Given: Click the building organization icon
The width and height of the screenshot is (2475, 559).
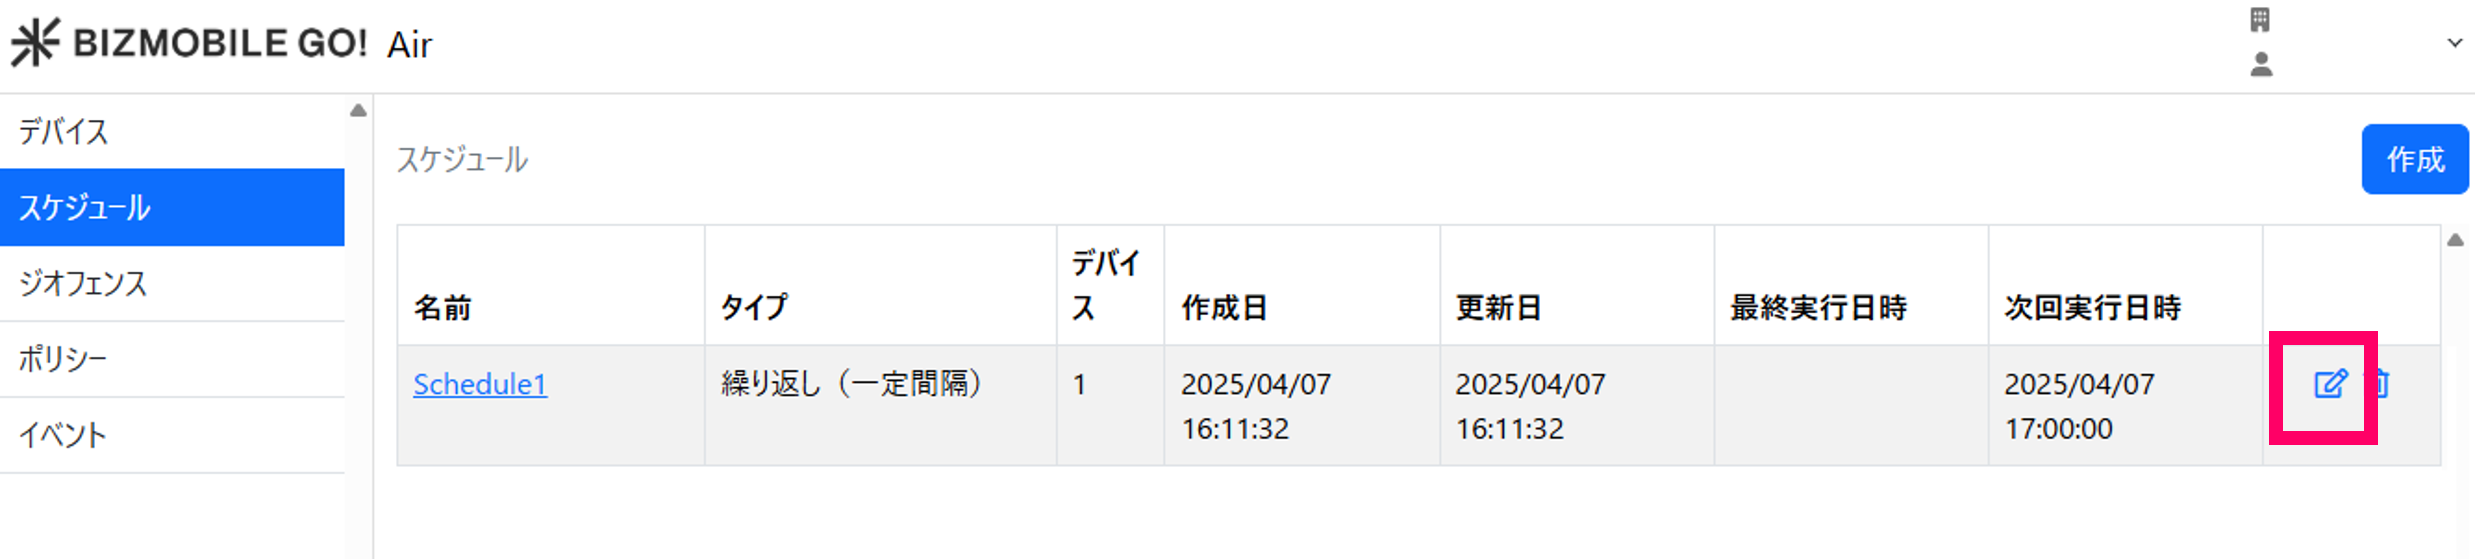Looking at the screenshot, I should 2260,20.
